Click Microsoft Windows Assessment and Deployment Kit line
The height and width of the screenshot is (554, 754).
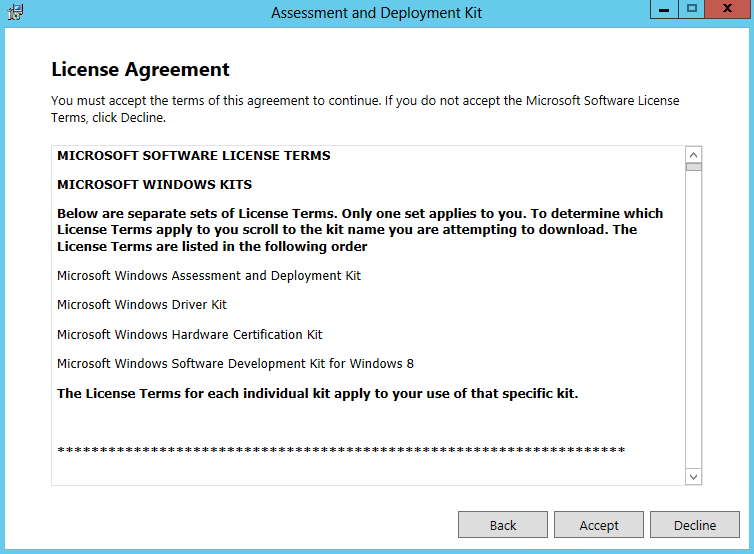point(209,276)
